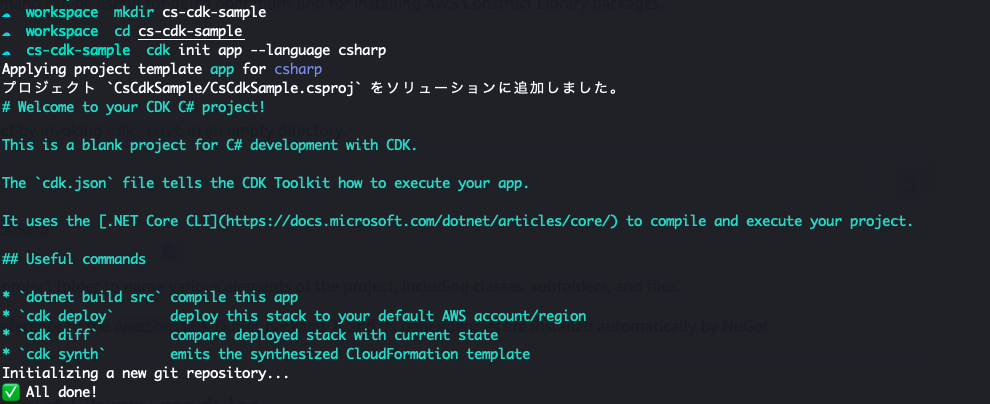Screen dimensions: 990x404
Task: Click the cloud prompt icon before cs-cdk-sample
Action: pyautogui.click(x=6, y=50)
